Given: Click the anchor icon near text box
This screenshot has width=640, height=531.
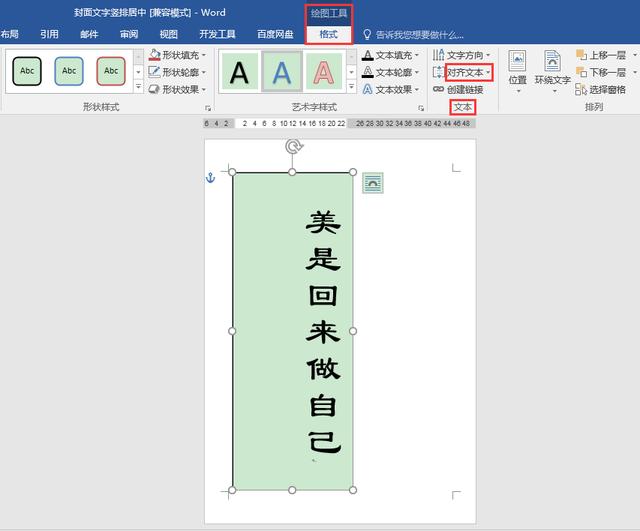Looking at the screenshot, I should pyautogui.click(x=211, y=178).
